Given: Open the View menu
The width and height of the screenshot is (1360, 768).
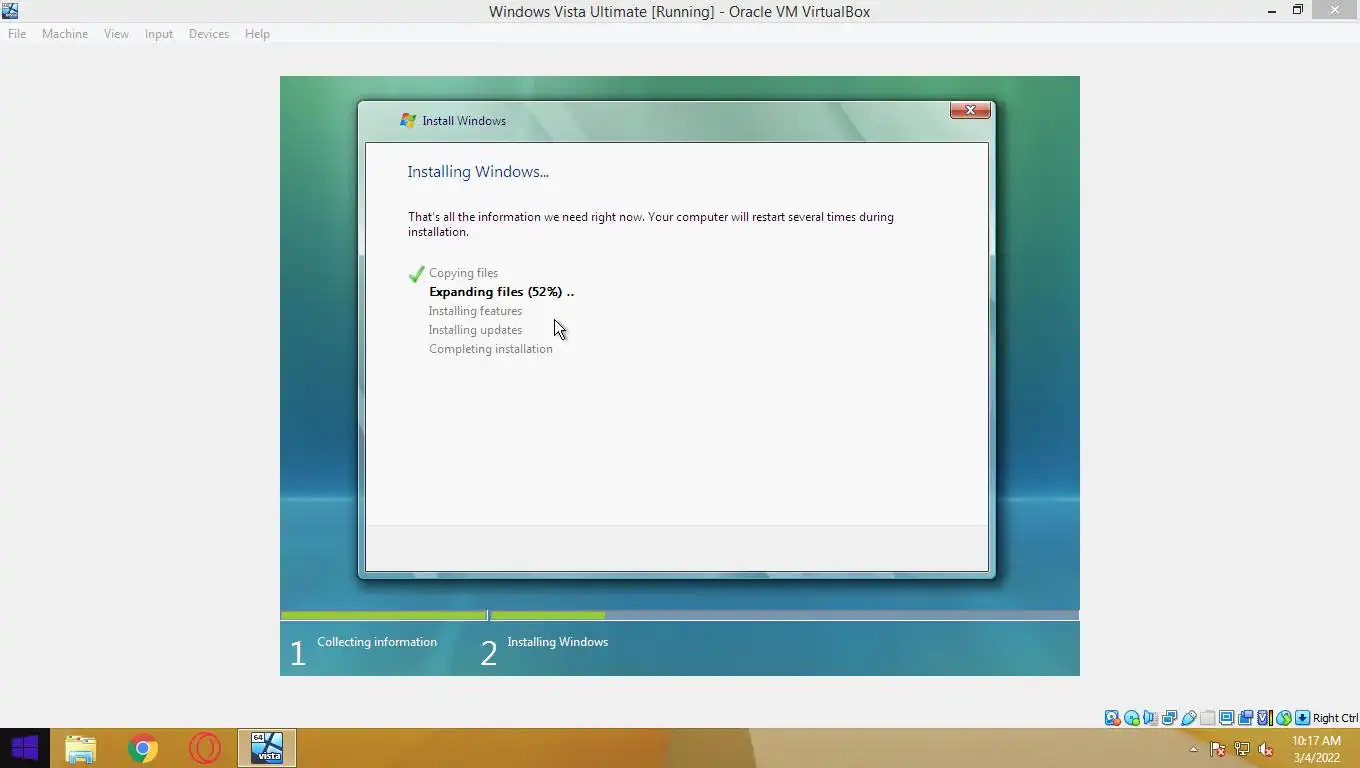Looking at the screenshot, I should (116, 34).
